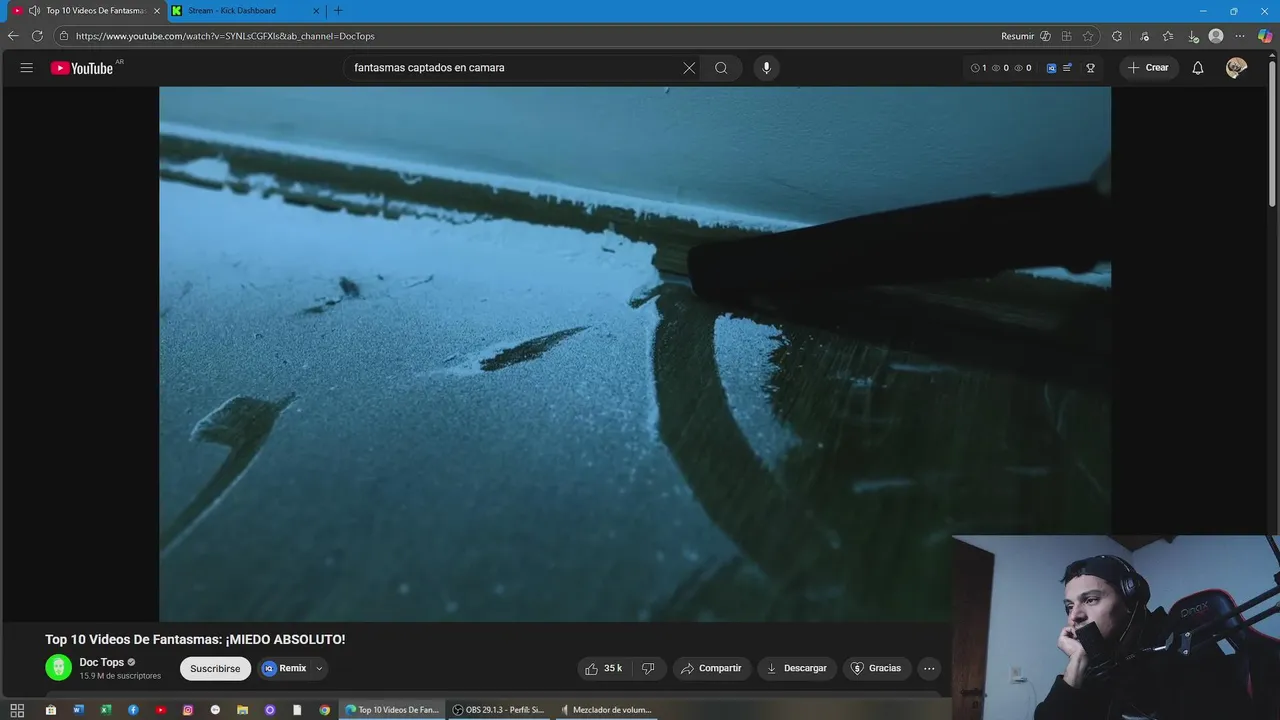Click Resumir in the address bar
The image size is (1280, 720).
[1018, 36]
